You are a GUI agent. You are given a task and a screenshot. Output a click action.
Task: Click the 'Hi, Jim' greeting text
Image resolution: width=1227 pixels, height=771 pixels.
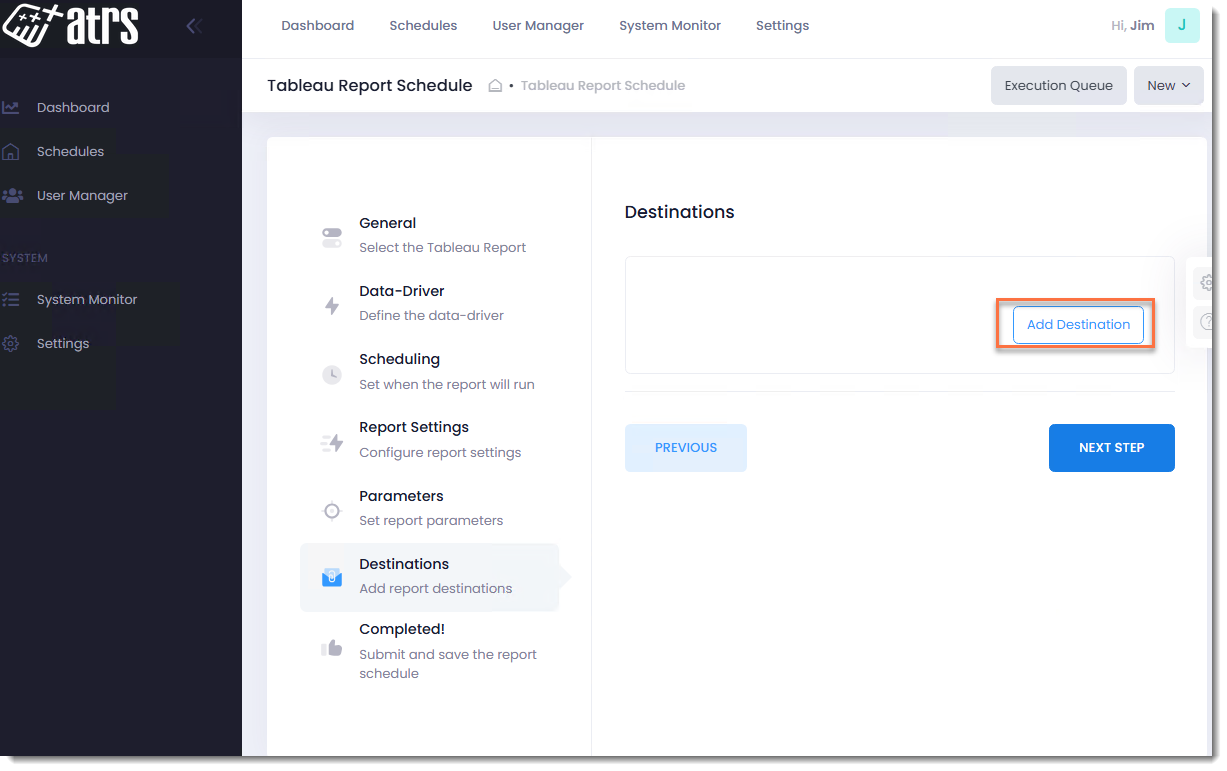[1132, 26]
